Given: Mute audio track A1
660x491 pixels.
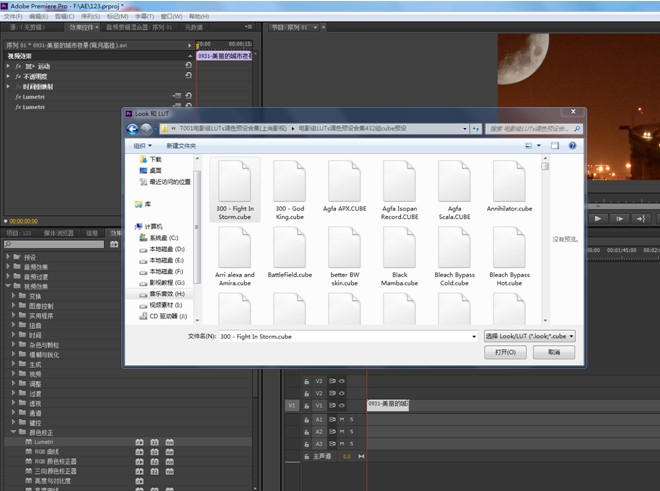Looking at the screenshot, I should coord(342,419).
